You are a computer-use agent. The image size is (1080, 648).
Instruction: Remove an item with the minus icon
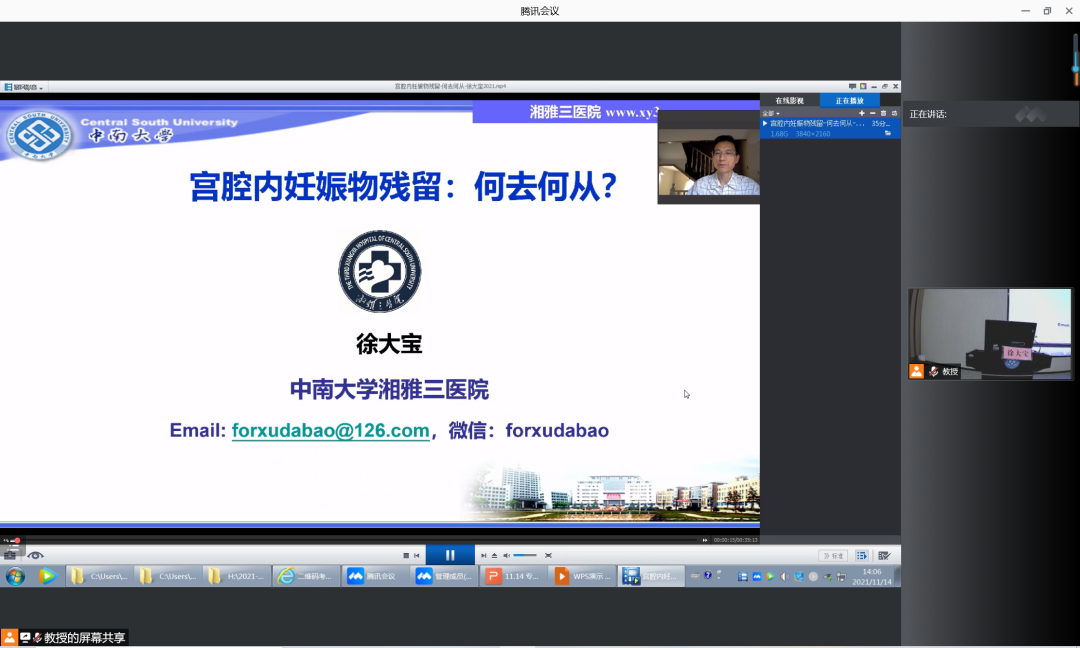[872, 113]
